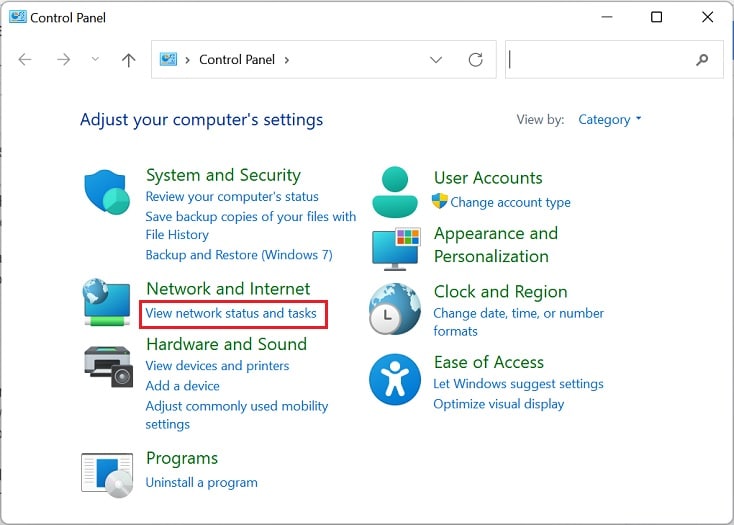Image resolution: width=734 pixels, height=525 pixels.
Task: Open Network and Internet heading
Action: (x=228, y=289)
